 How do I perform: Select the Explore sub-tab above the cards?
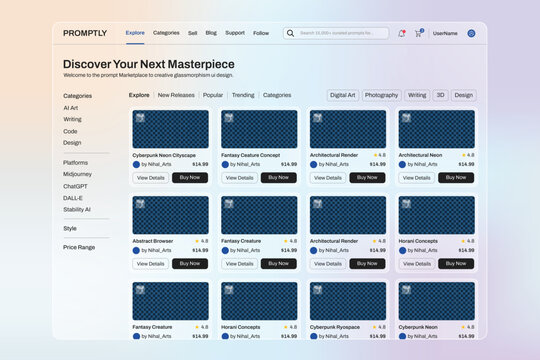click(139, 95)
